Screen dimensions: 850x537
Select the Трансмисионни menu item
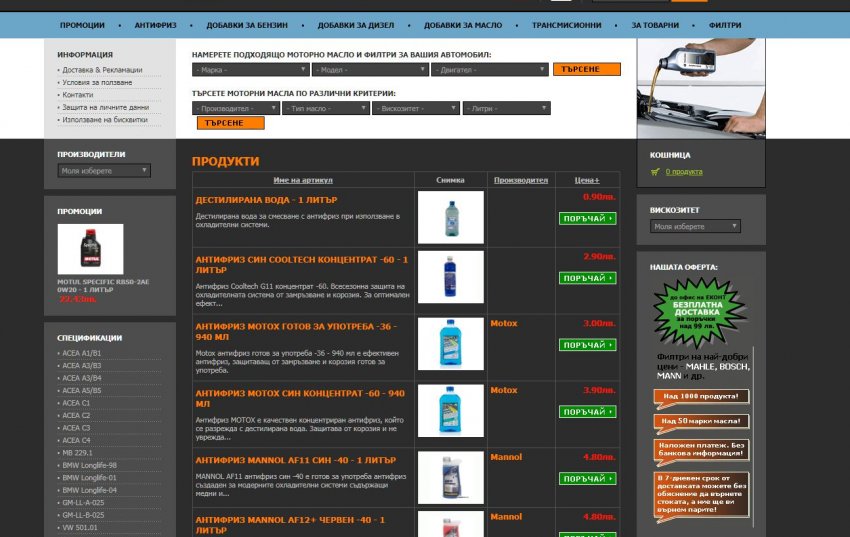(x=566, y=25)
